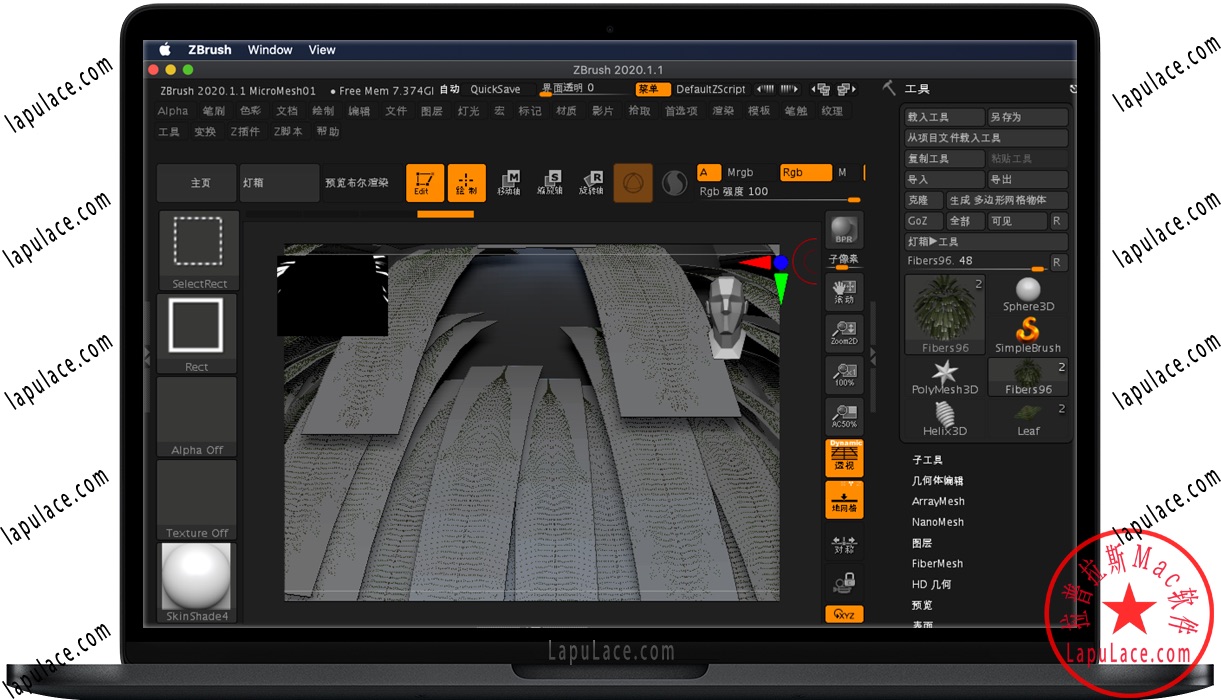Select the Scroll (滚动) hand icon
Screen dimensions: 1221x700
(844, 290)
